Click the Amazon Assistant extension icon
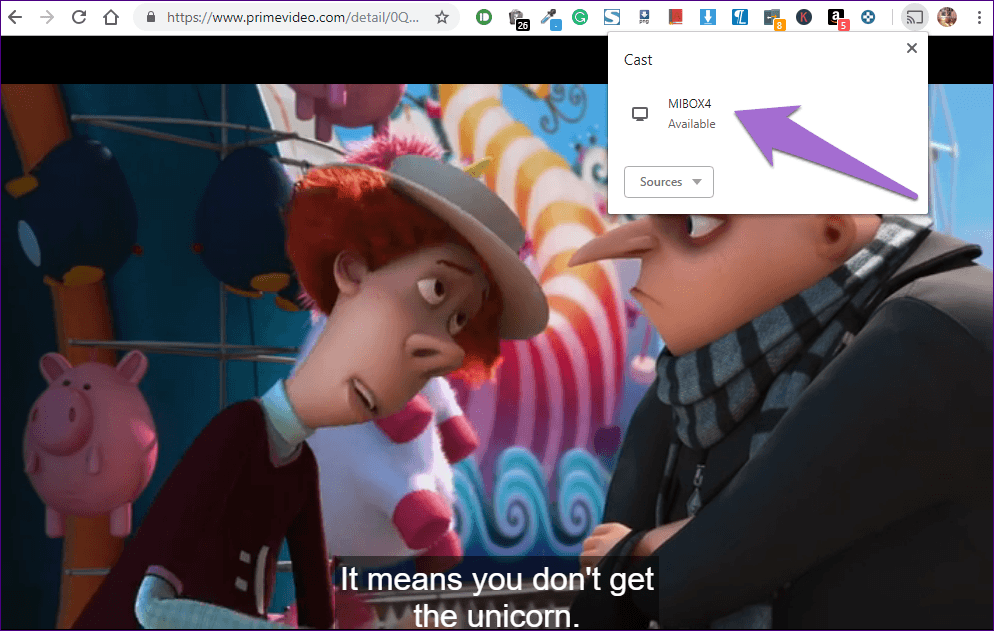 [x=836, y=17]
